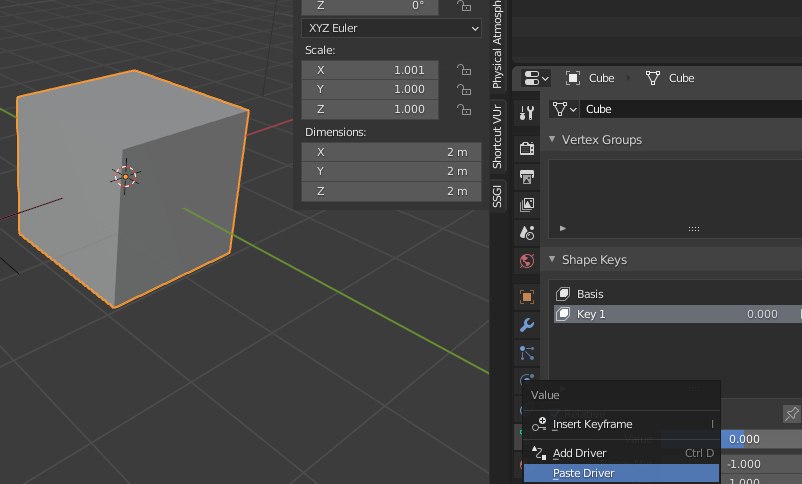Switch to the Physical Atmosphere sidebar tab

pyautogui.click(x=498, y=45)
